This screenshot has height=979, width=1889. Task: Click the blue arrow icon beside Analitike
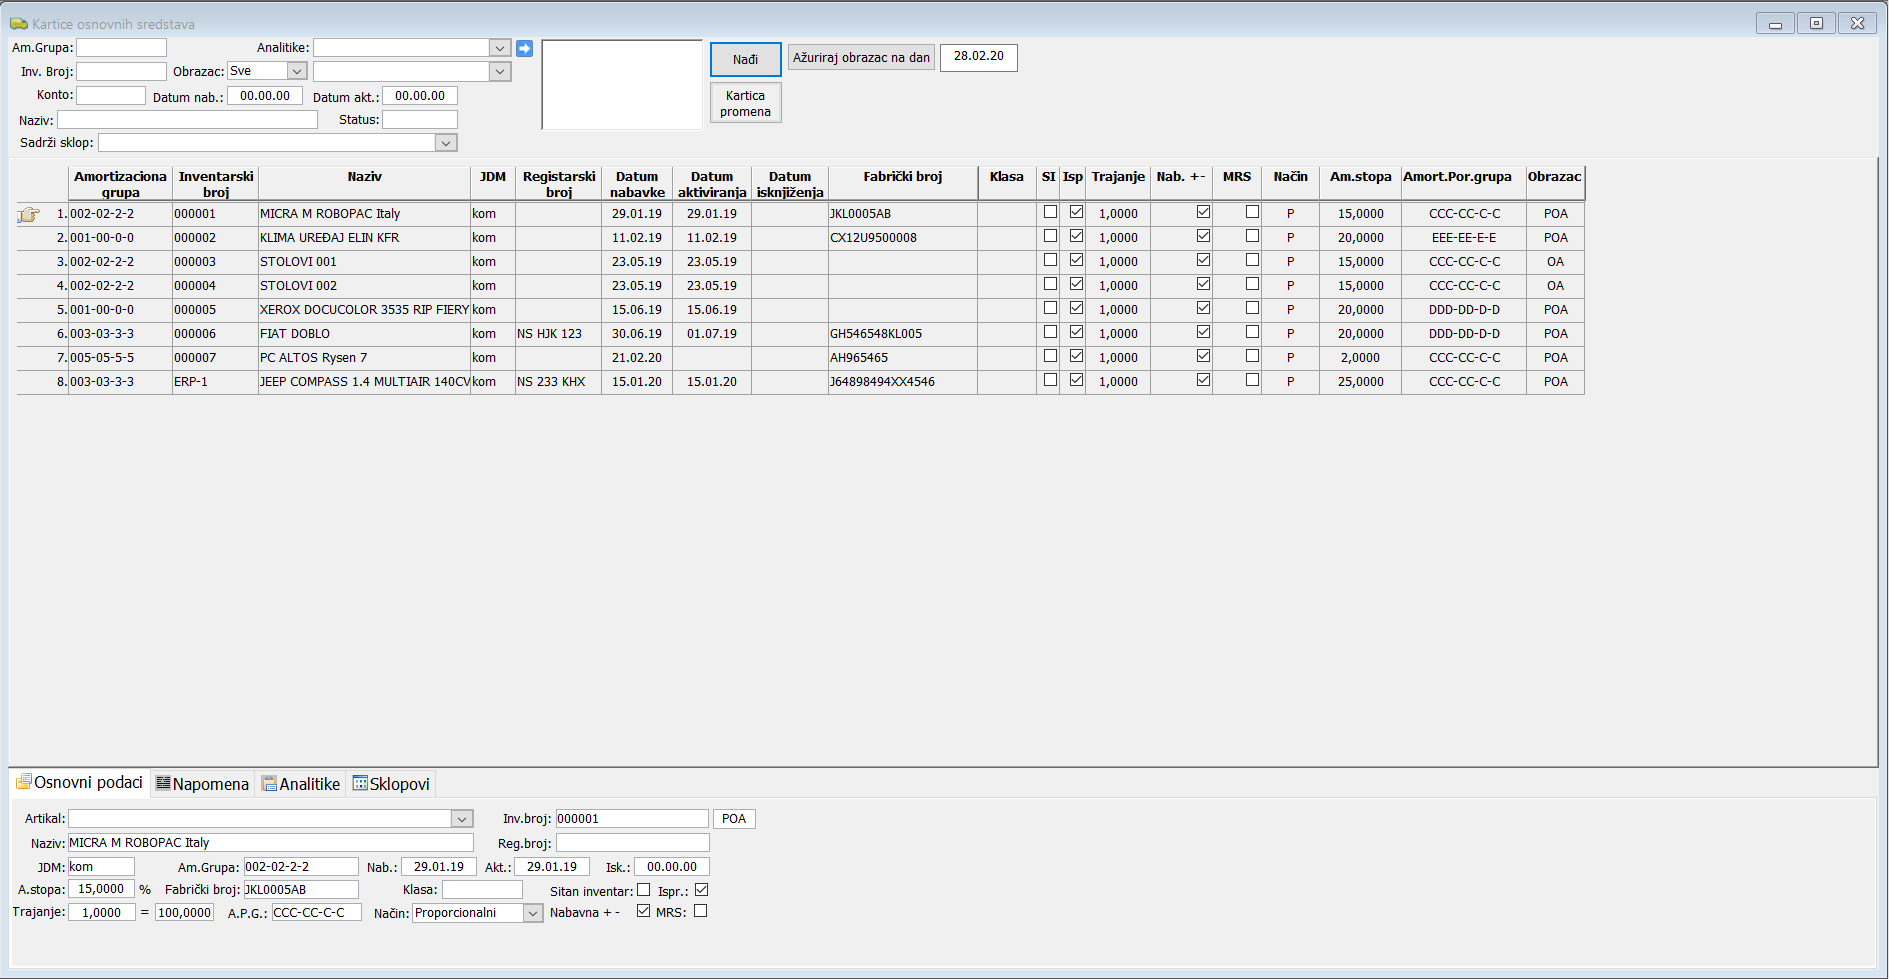pyautogui.click(x=524, y=48)
